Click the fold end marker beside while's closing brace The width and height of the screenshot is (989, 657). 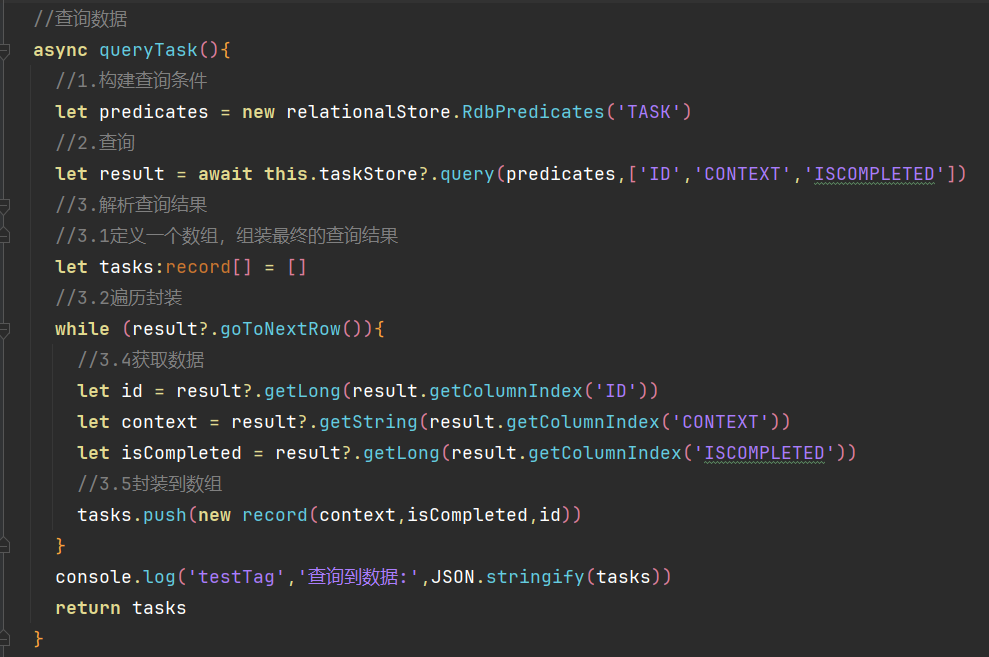point(4,545)
